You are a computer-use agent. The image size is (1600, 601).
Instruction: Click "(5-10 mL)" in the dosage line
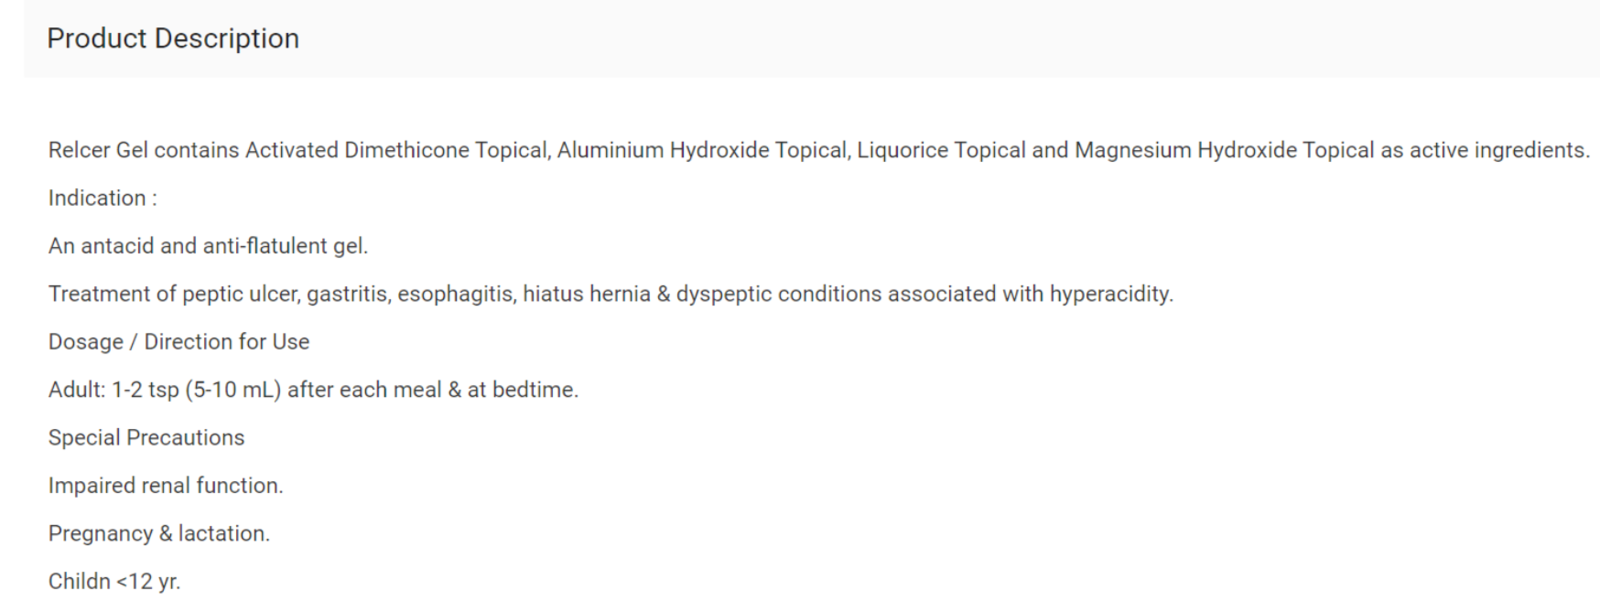[x=233, y=390]
